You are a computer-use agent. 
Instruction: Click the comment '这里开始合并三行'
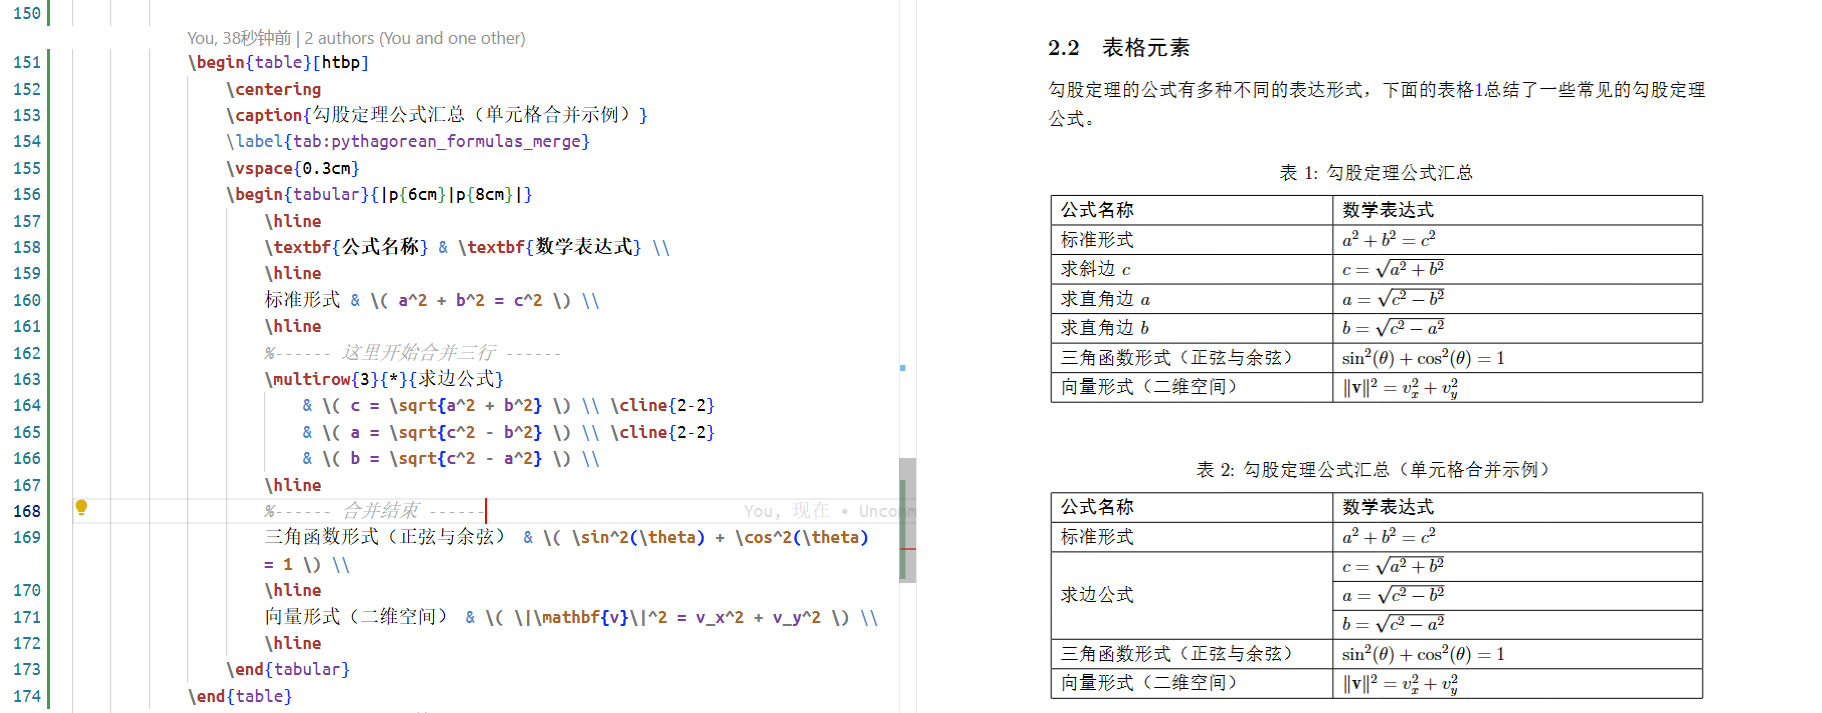coord(412,353)
